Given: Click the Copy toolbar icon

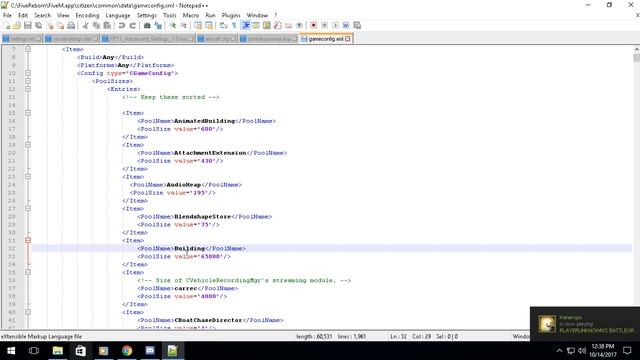Looking at the screenshot, I should (x=96, y=25).
